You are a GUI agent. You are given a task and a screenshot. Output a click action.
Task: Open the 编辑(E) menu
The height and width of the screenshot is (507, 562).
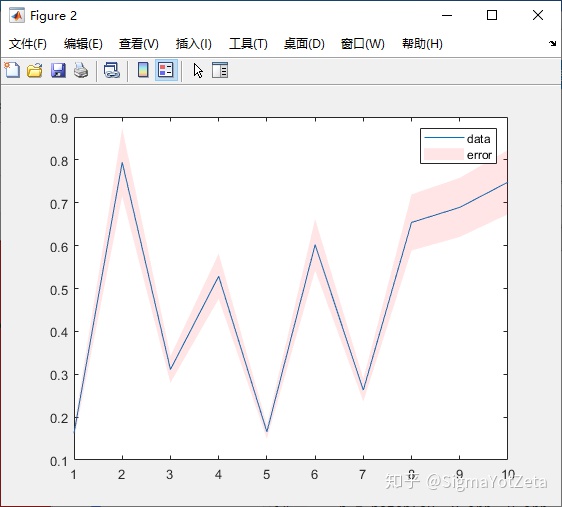point(83,44)
